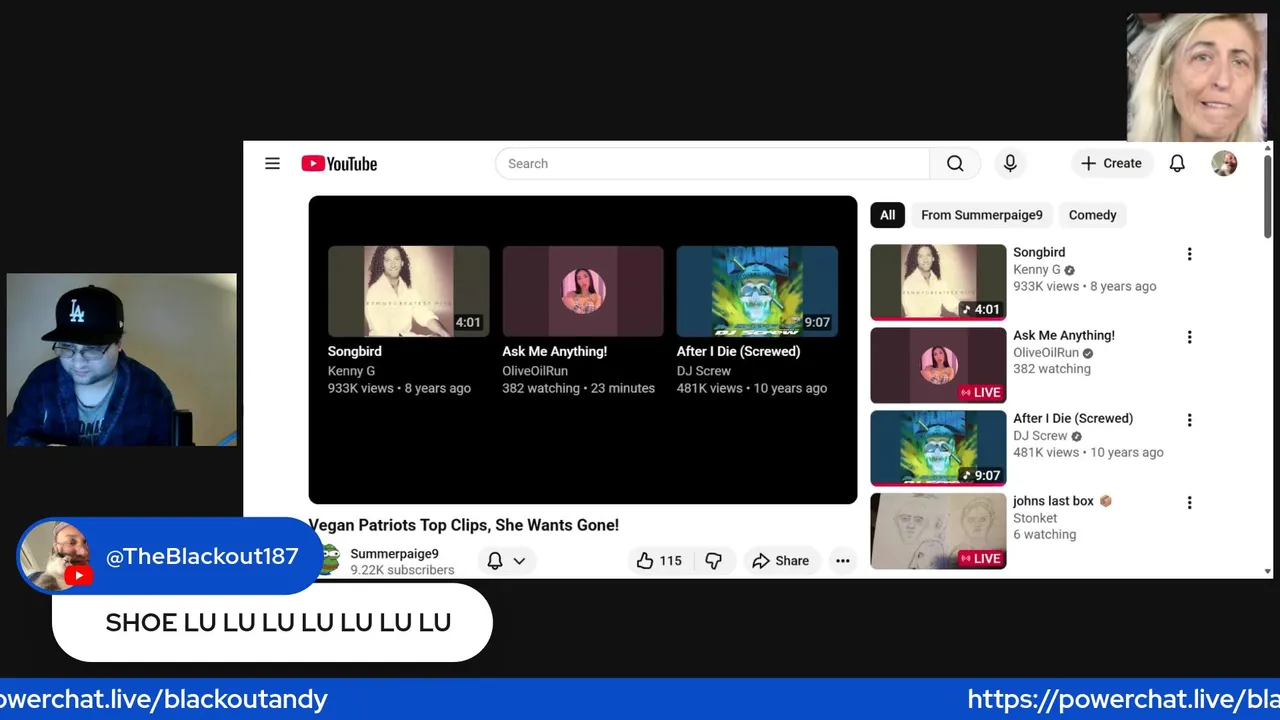The width and height of the screenshot is (1280, 720).
Task: Open the OliveOilRun channel in the sidebar
Action: point(1046,353)
